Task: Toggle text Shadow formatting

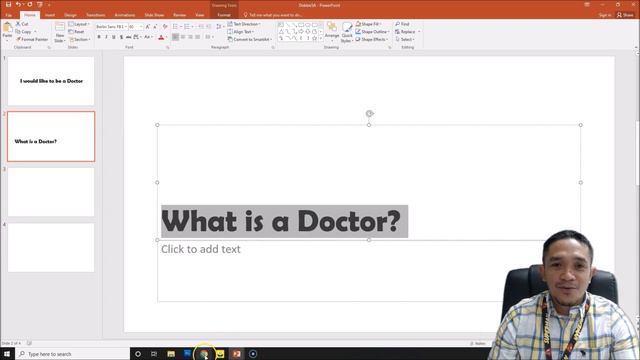Action: pyautogui.click(x=121, y=37)
